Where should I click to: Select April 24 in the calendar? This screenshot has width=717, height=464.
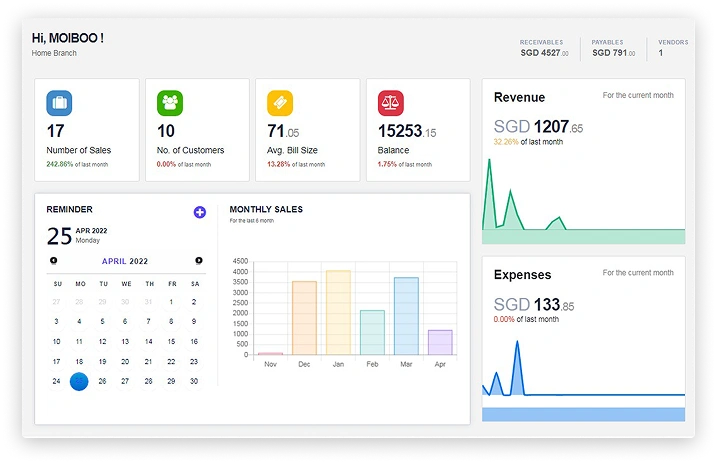(56, 381)
